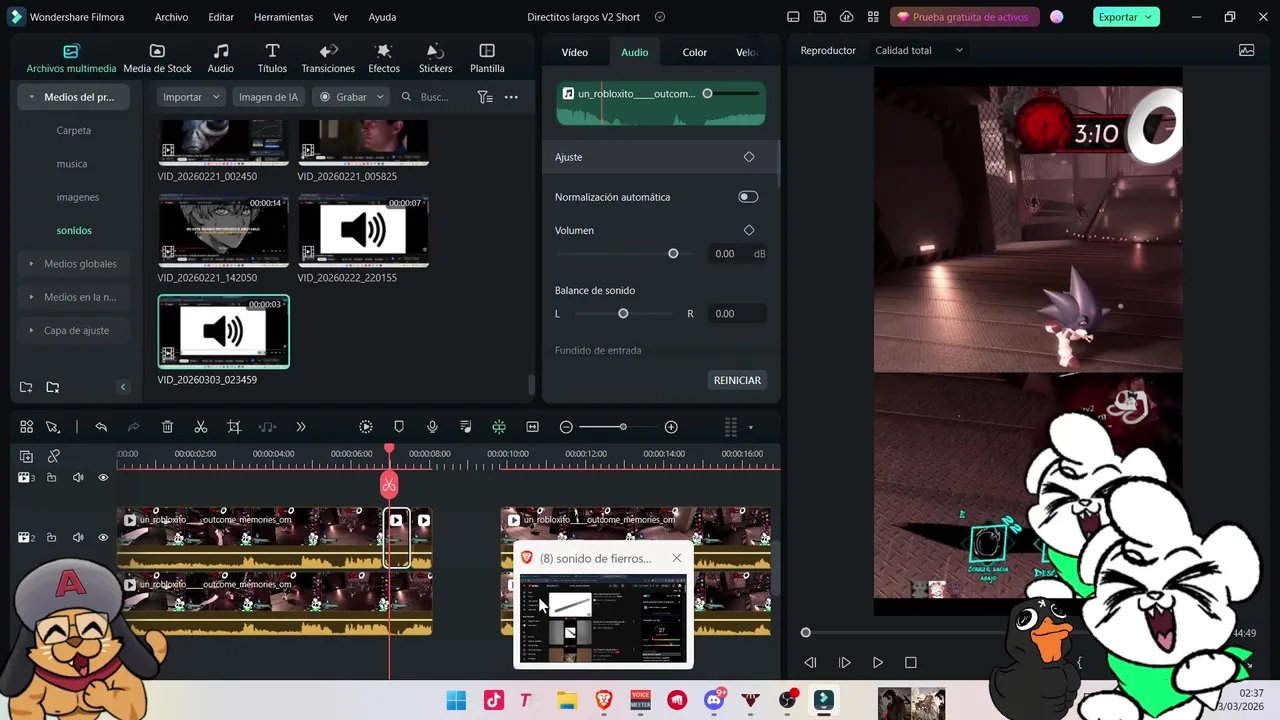The width and height of the screenshot is (1280, 720).
Task: Mute track 2 speaker icon
Action: pos(78,538)
